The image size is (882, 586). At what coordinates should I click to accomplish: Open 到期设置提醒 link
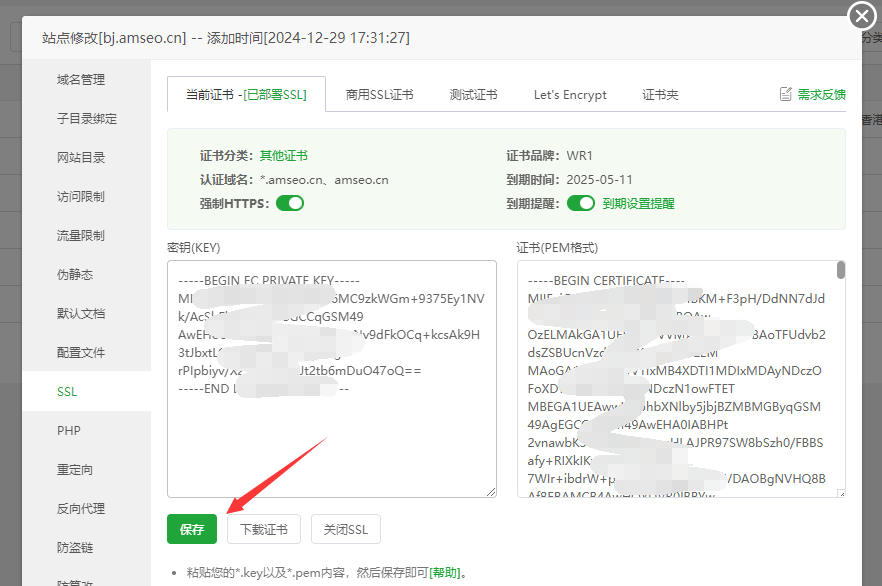(638, 204)
